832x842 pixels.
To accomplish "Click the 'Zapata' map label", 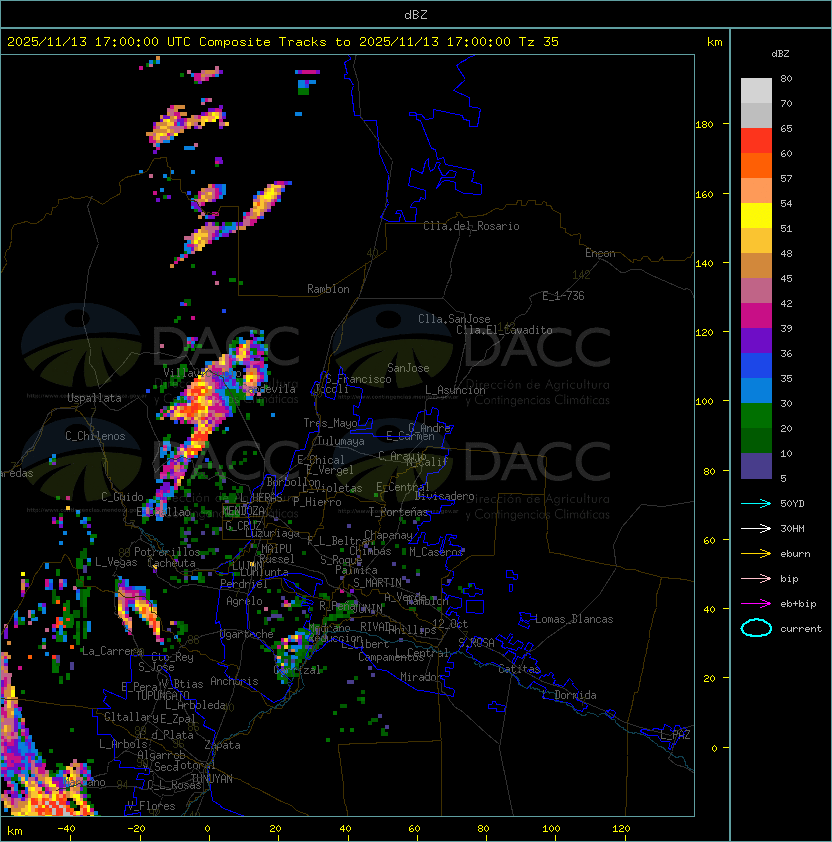I will [222, 745].
